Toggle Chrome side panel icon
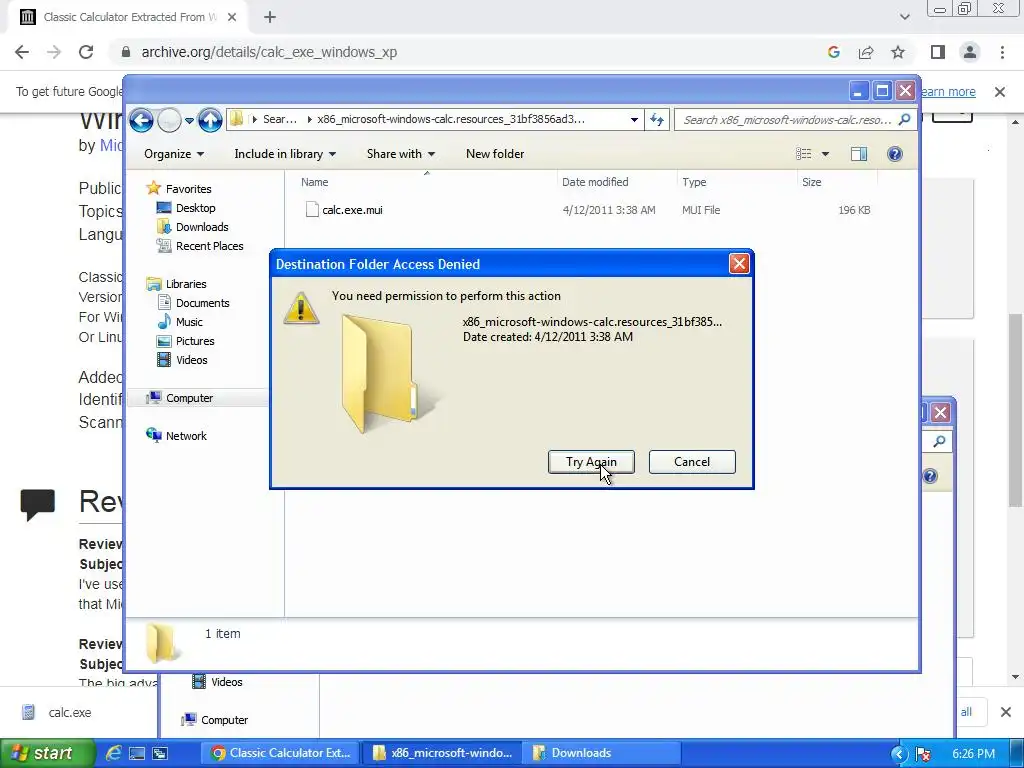 [x=938, y=52]
